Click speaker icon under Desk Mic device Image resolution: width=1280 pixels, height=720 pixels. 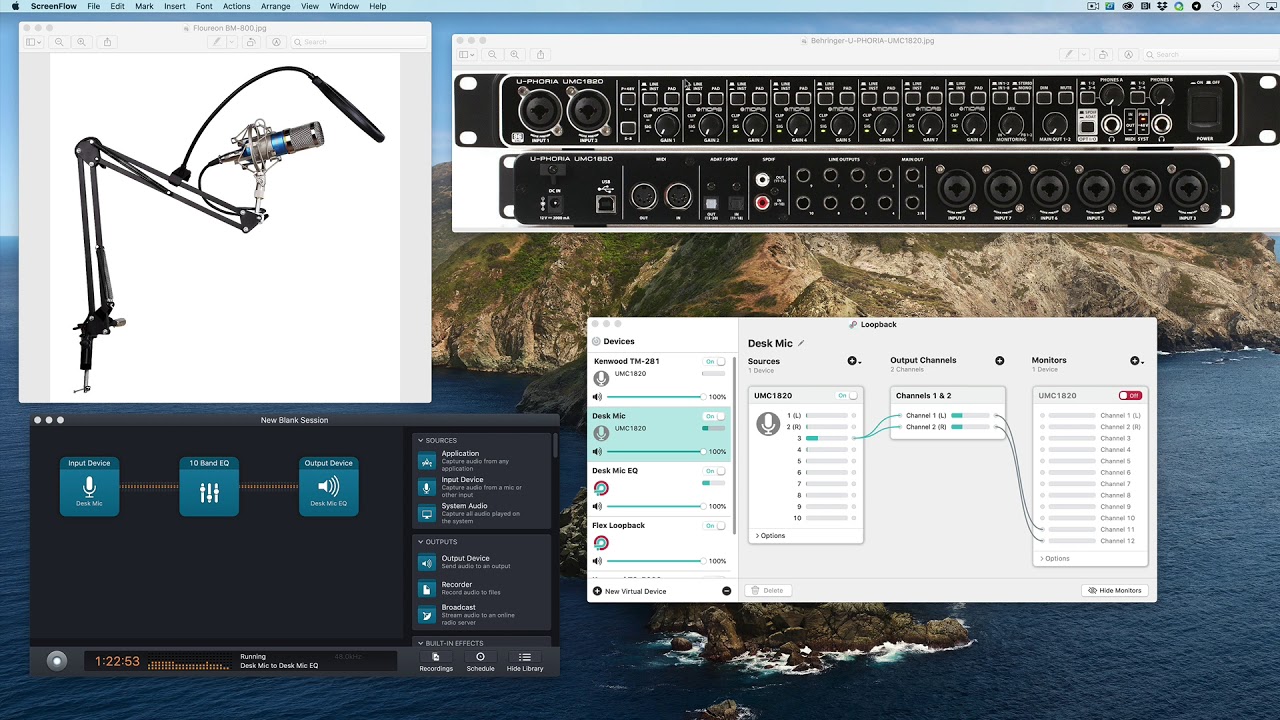(x=597, y=452)
